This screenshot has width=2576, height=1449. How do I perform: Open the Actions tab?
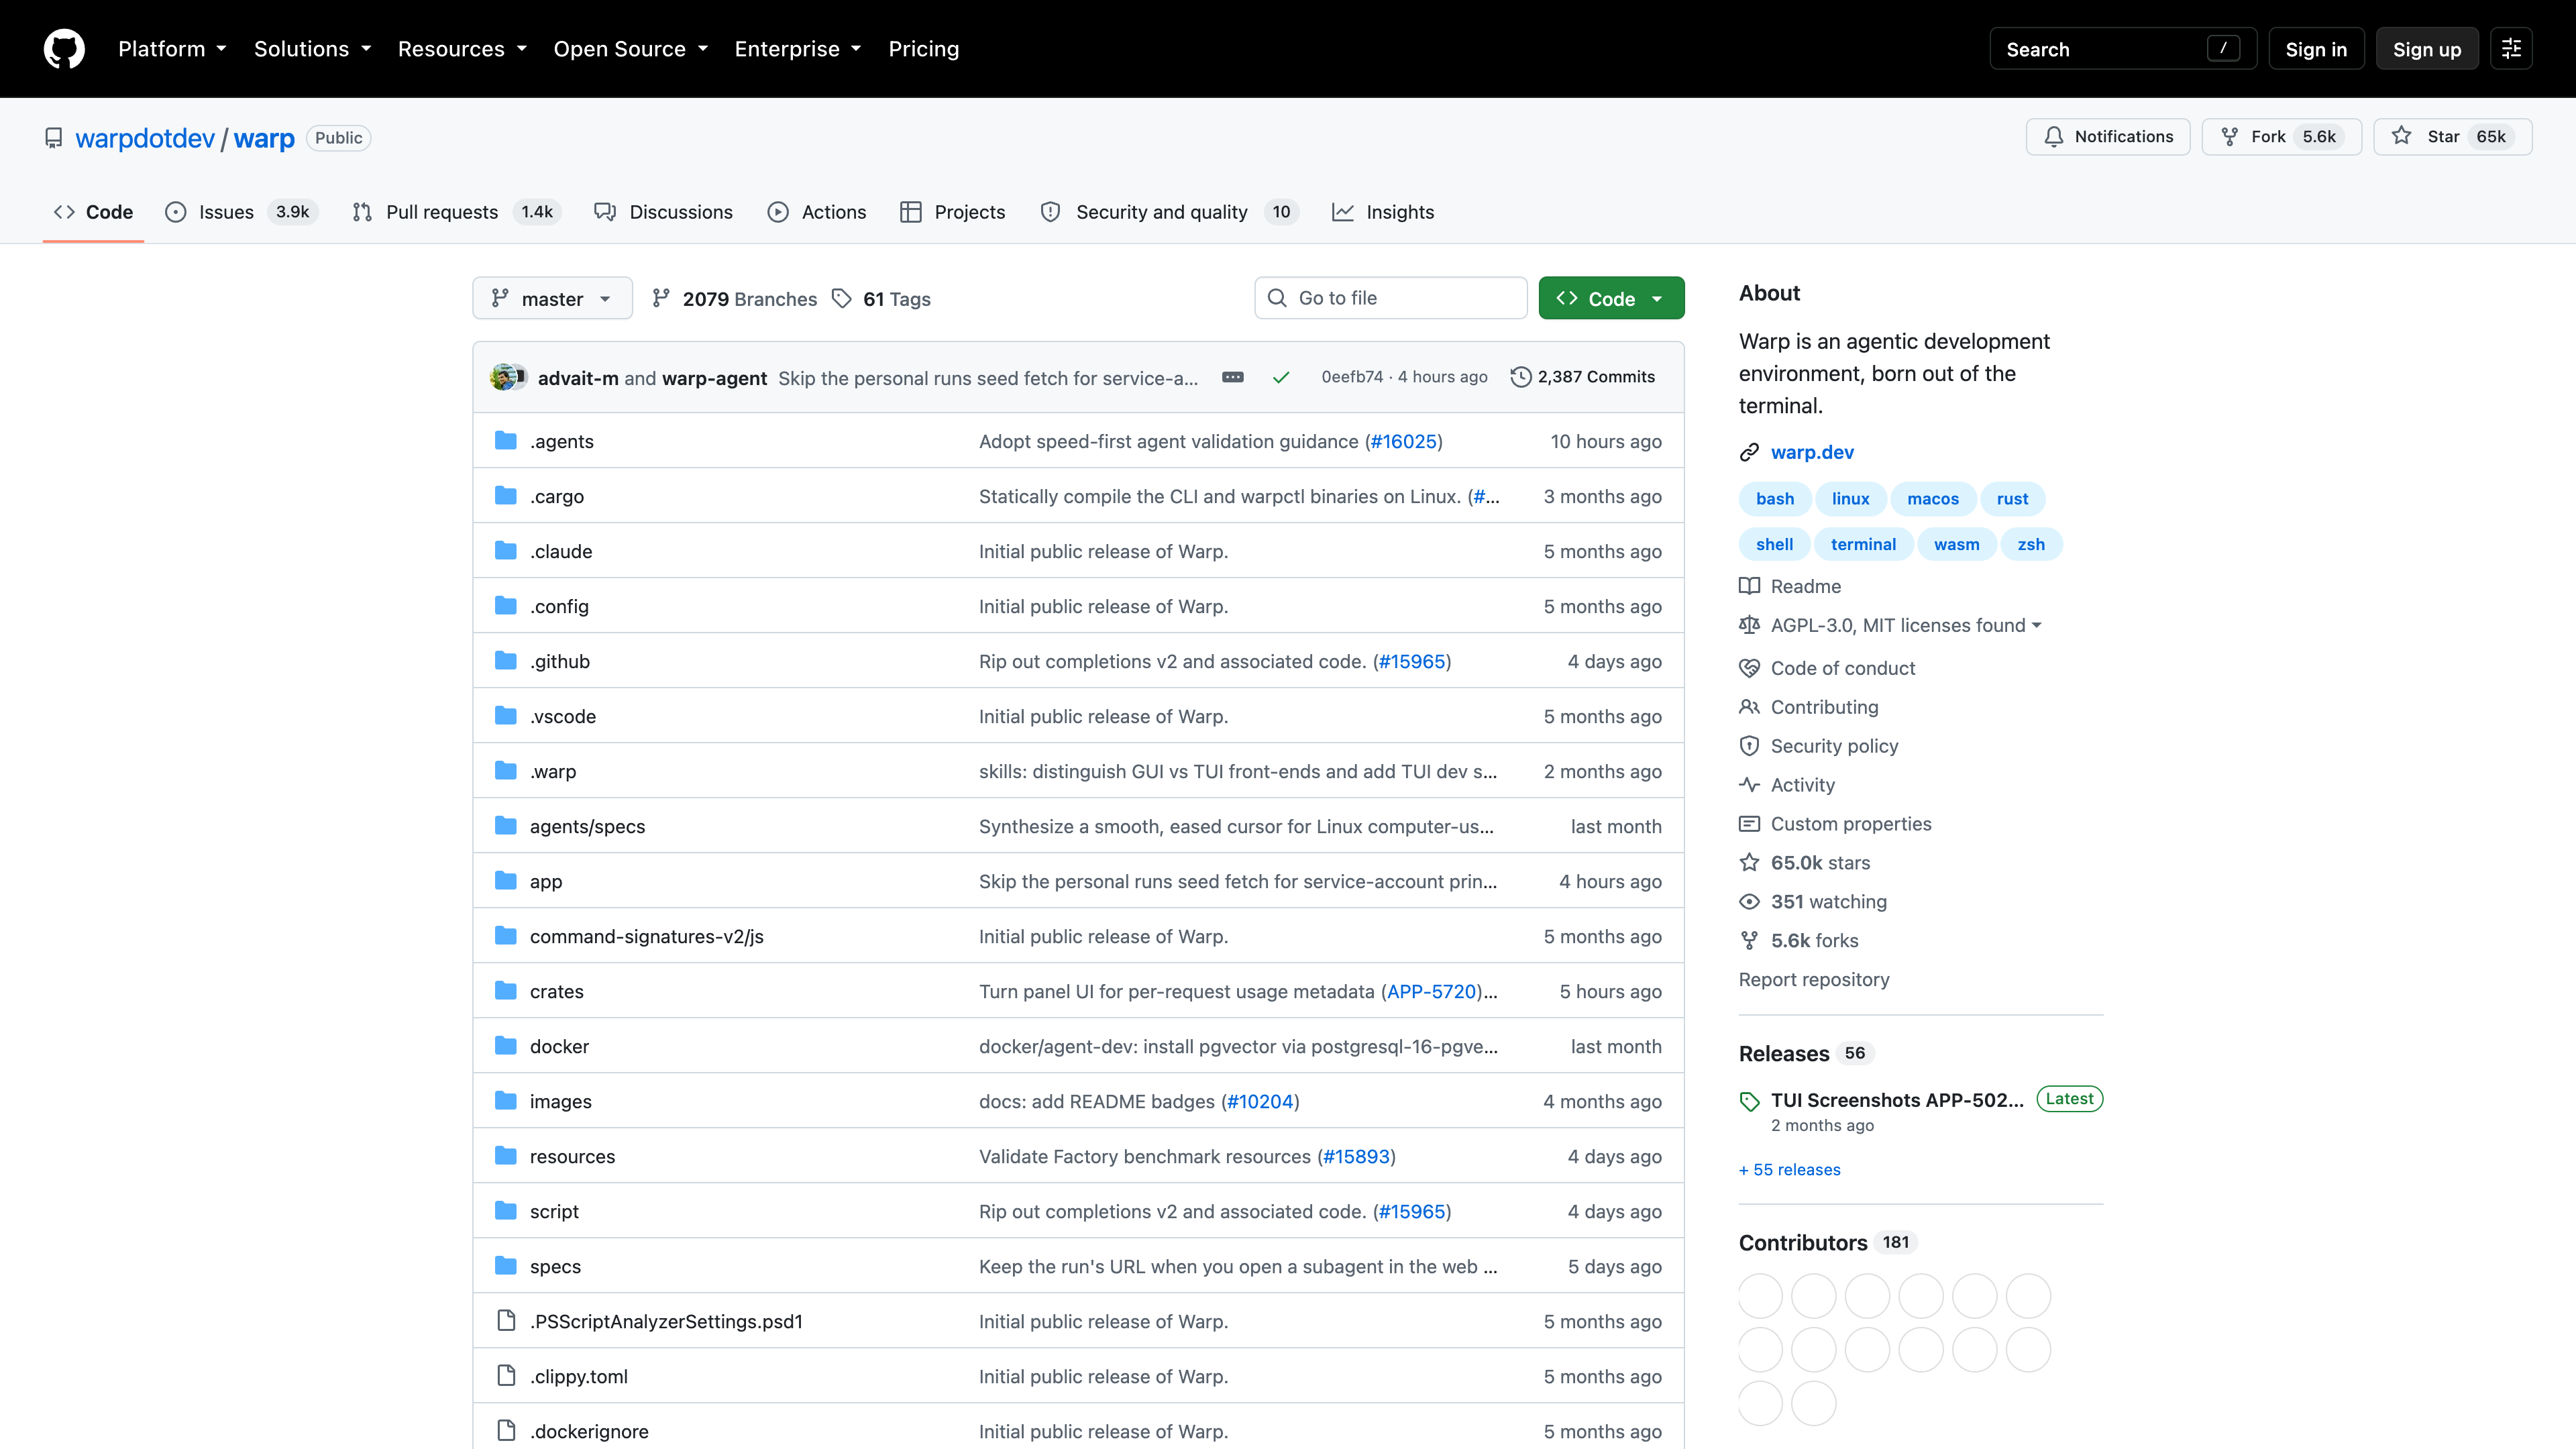click(x=817, y=212)
